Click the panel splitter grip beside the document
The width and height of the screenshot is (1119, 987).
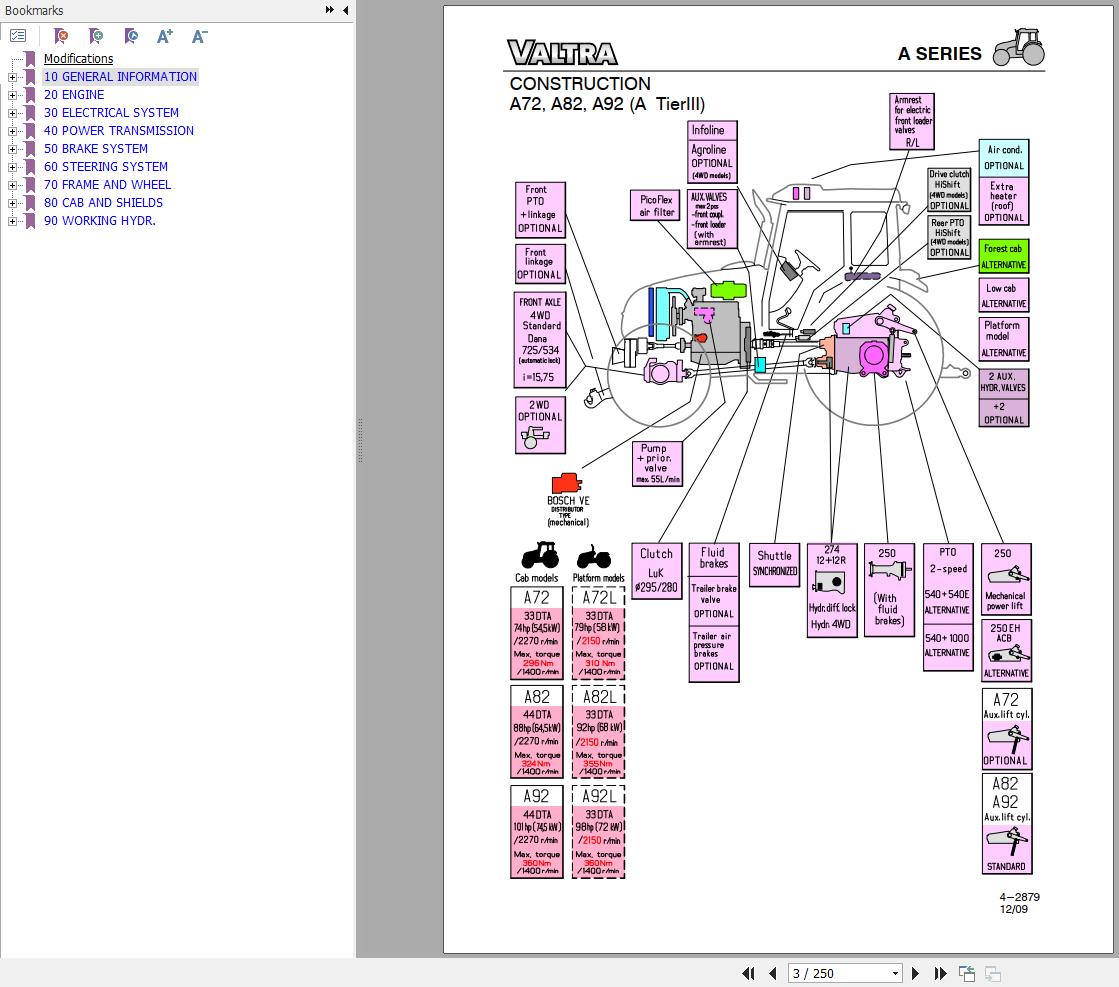(360, 441)
